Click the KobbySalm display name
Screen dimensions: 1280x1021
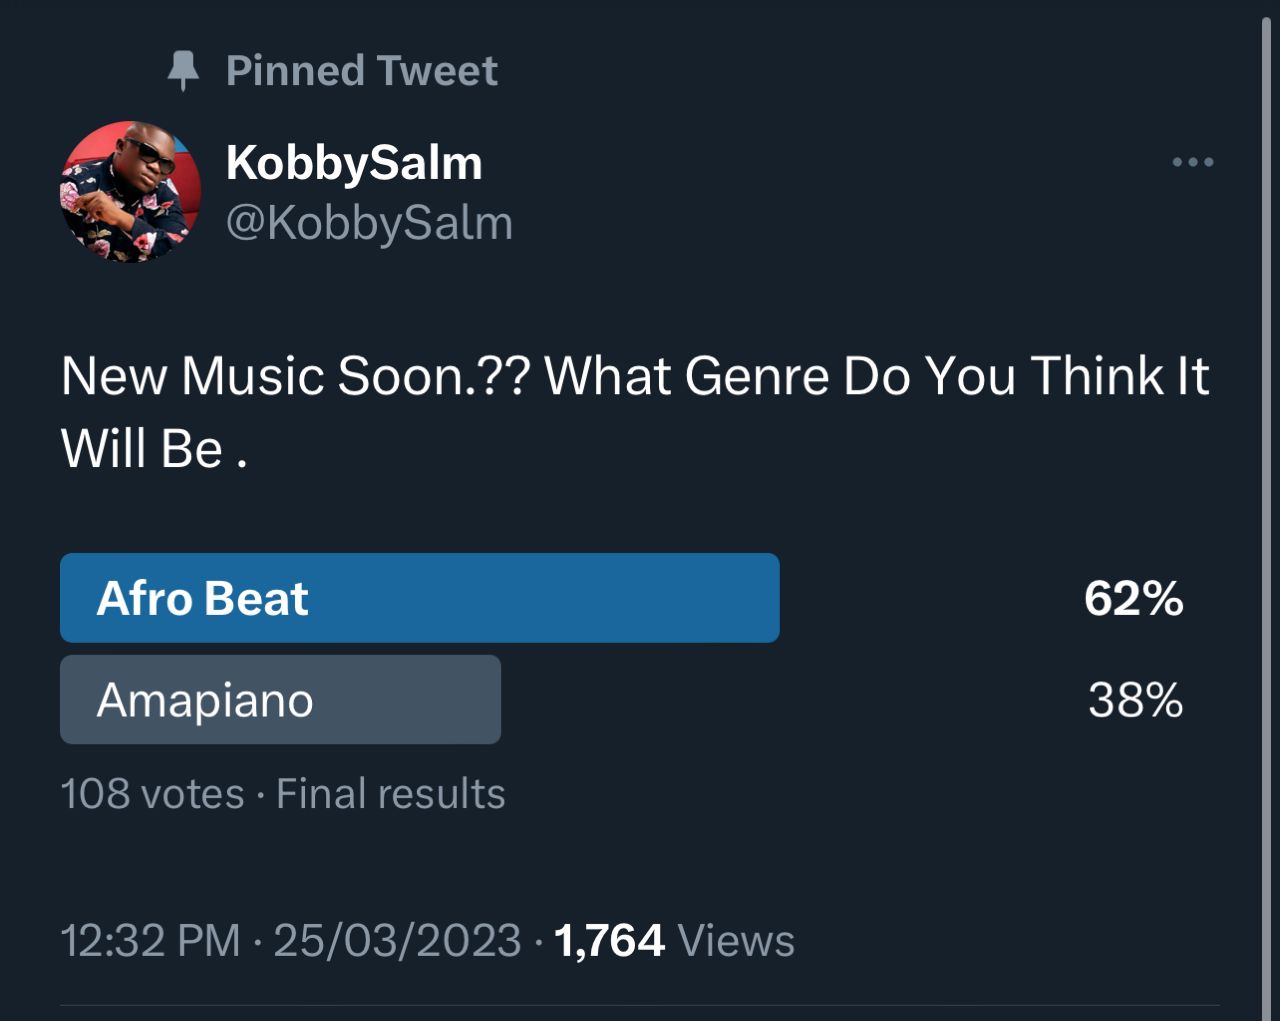click(x=354, y=162)
